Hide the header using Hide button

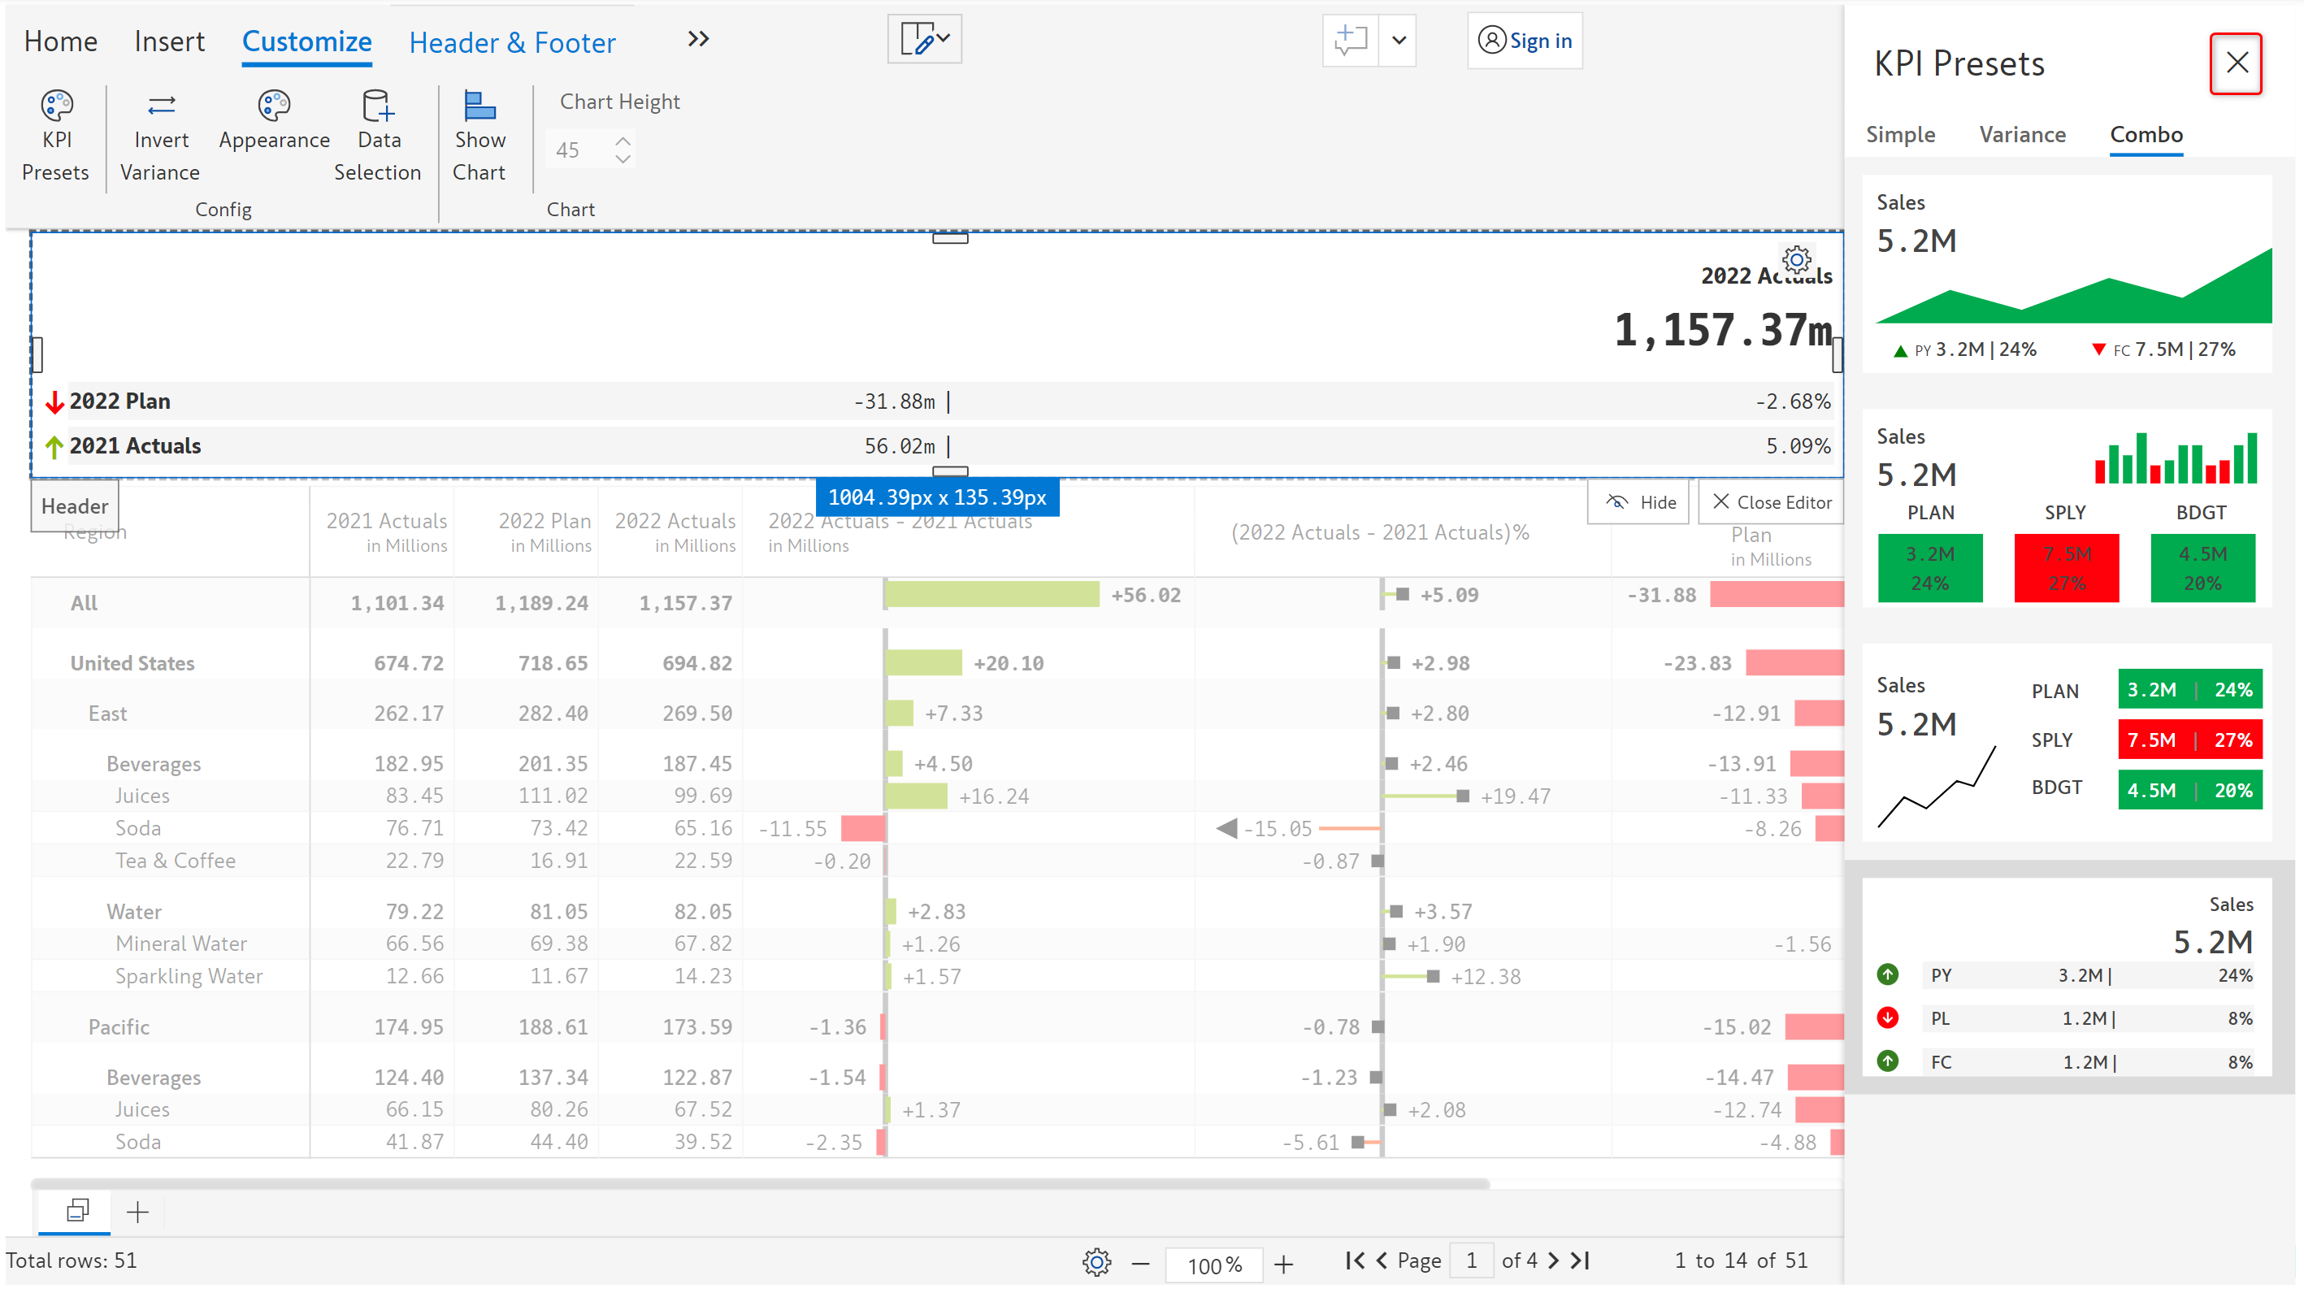1639,502
